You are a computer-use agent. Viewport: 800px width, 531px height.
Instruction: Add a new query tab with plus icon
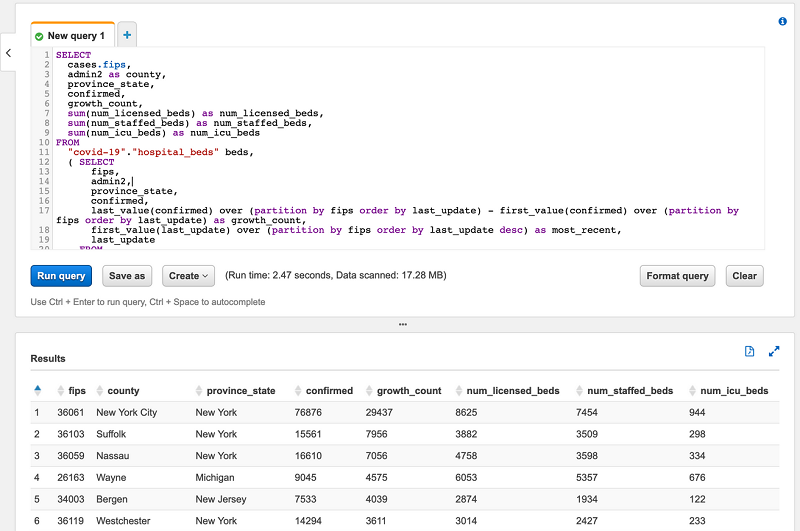pos(127,35)
